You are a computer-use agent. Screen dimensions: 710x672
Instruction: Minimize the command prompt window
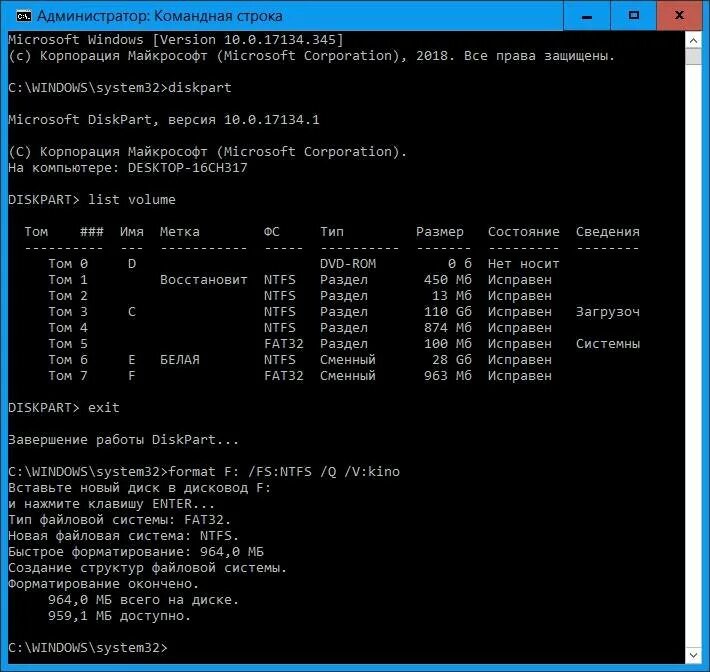pyautogui.click(x=587, y=16)
